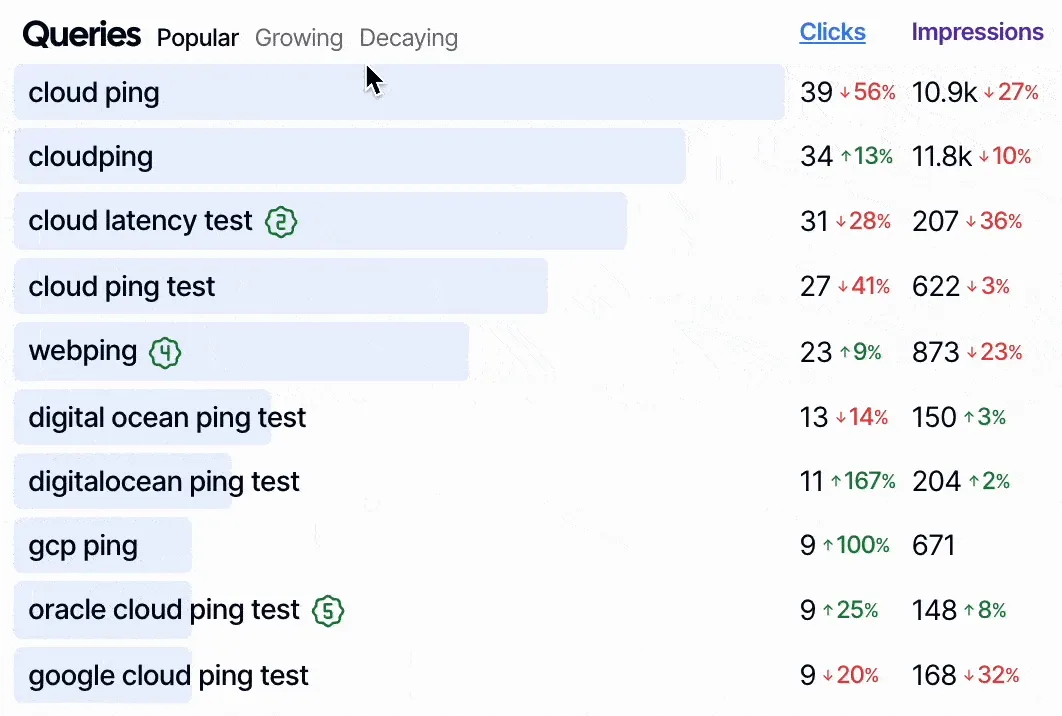Screen dimensions: 1062x716
Task: Select the "cloud ping" query row
Action: click(x=94, y=93)
